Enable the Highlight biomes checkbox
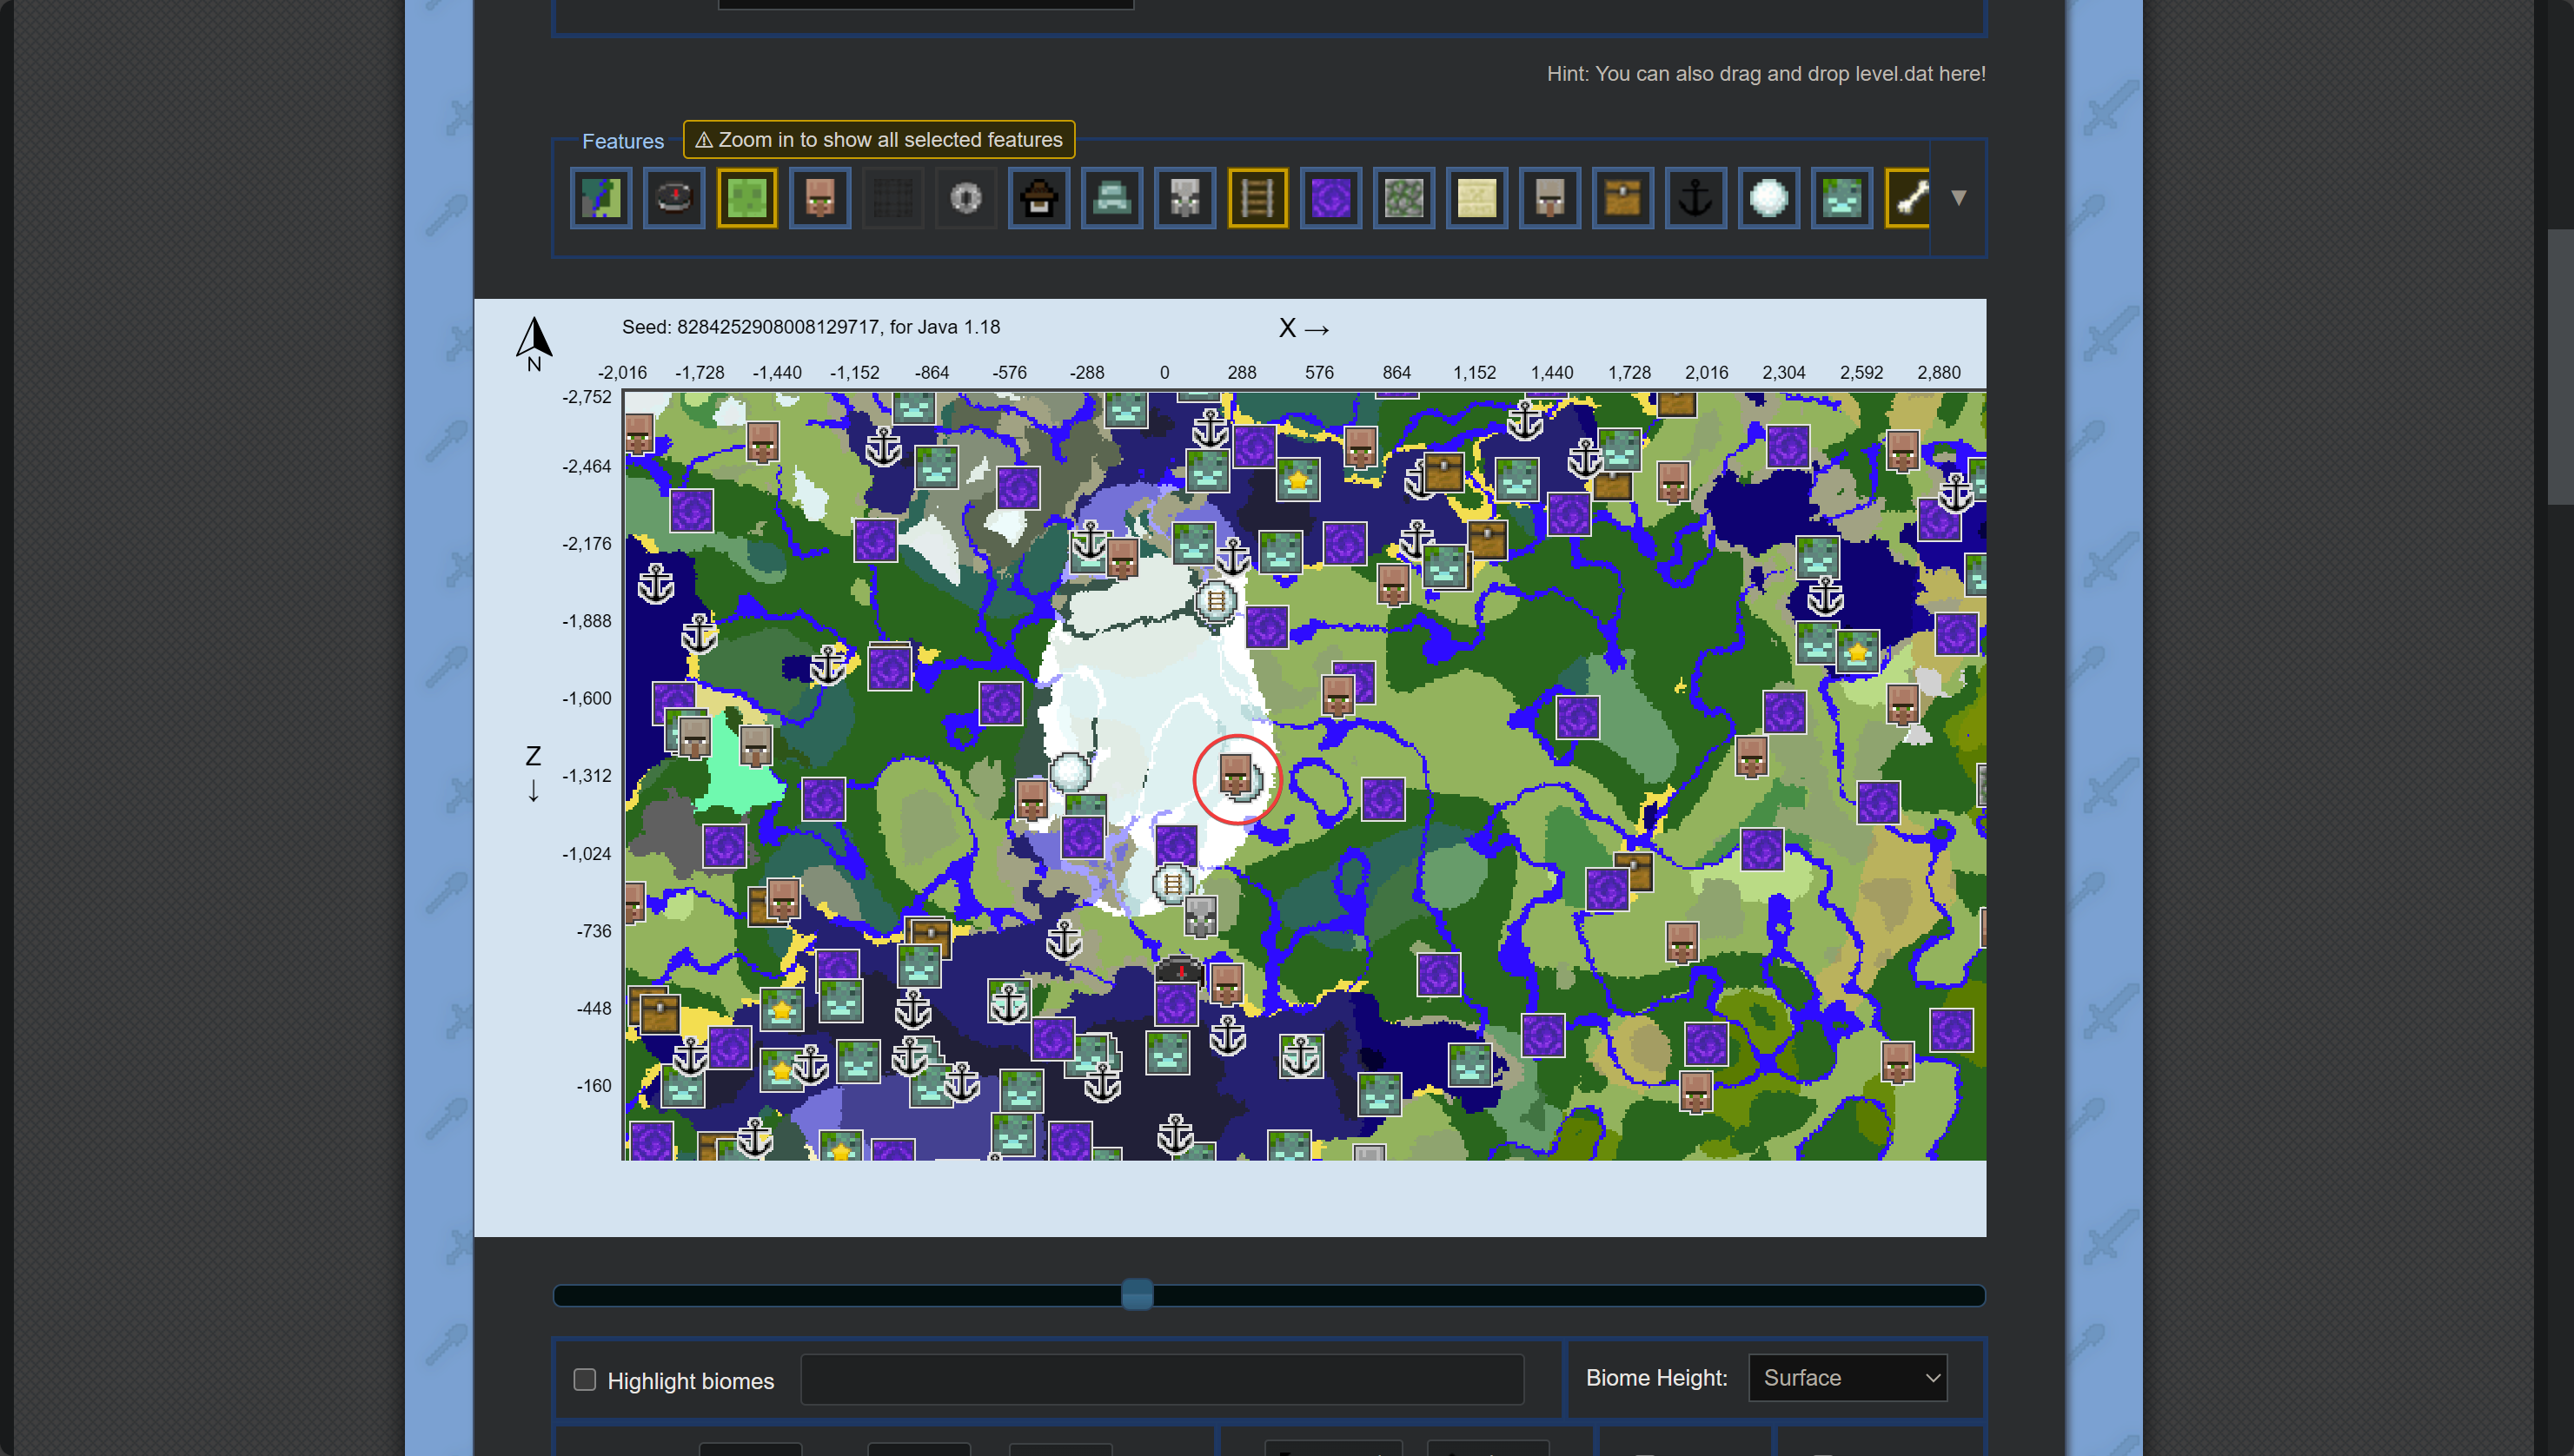The image size is (2574, 1456). (x=585, y=1380)
